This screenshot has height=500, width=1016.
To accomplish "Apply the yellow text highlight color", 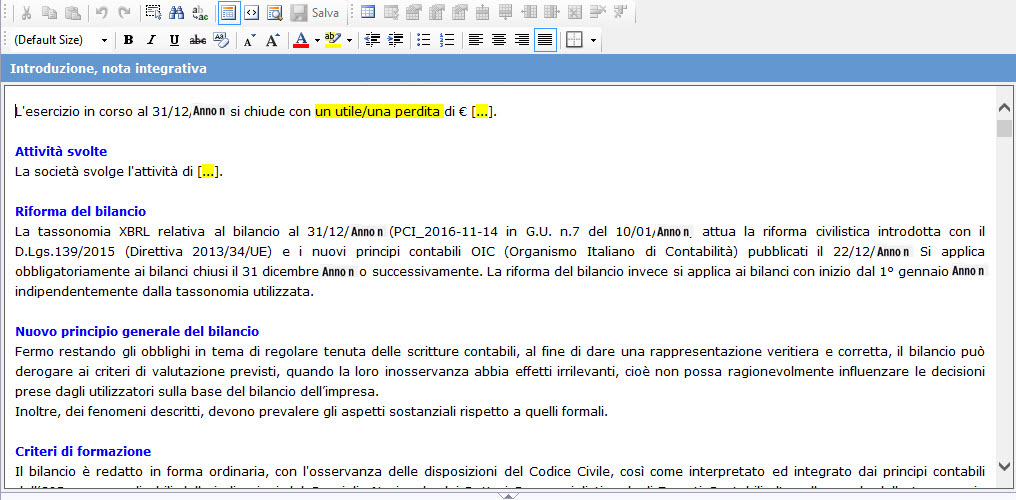I will coord(333,40).
